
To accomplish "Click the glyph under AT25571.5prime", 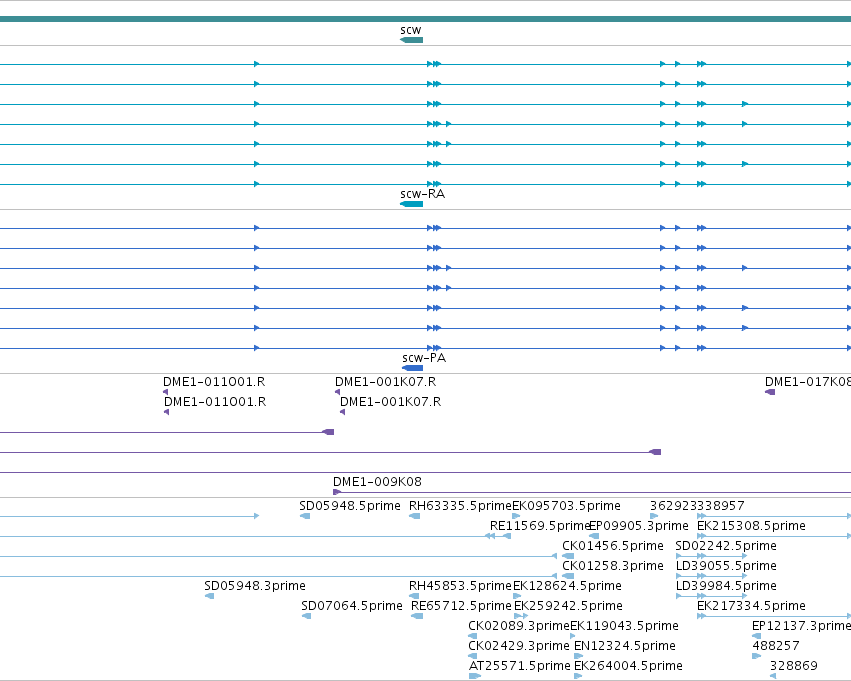I will (x=475, y=676).
